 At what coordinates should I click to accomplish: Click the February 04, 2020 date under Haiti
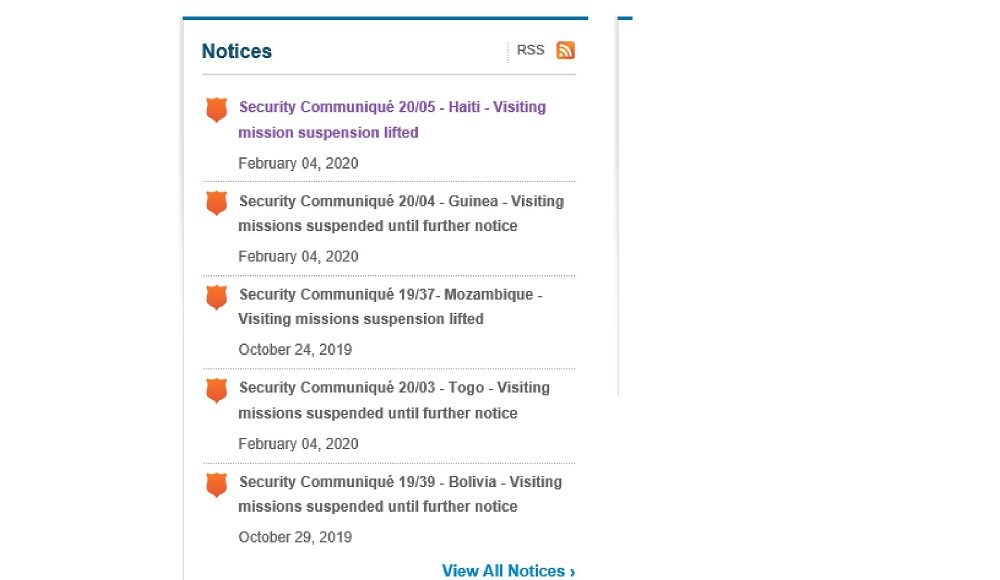tap(298, 163)
